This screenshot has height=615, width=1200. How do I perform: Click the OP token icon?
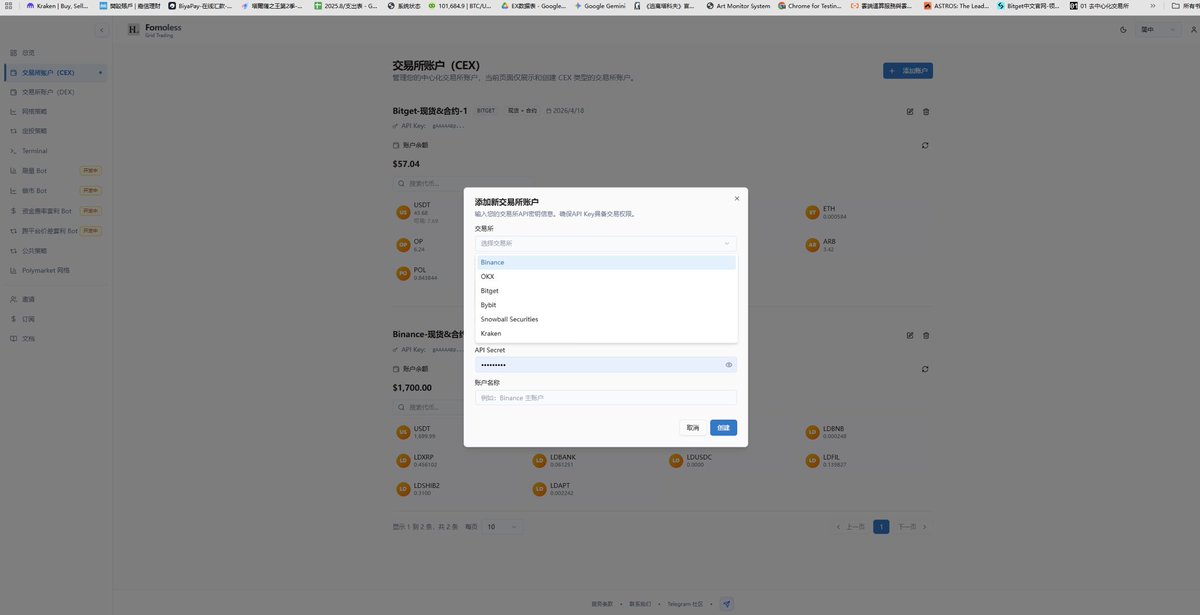pos(404,244)
